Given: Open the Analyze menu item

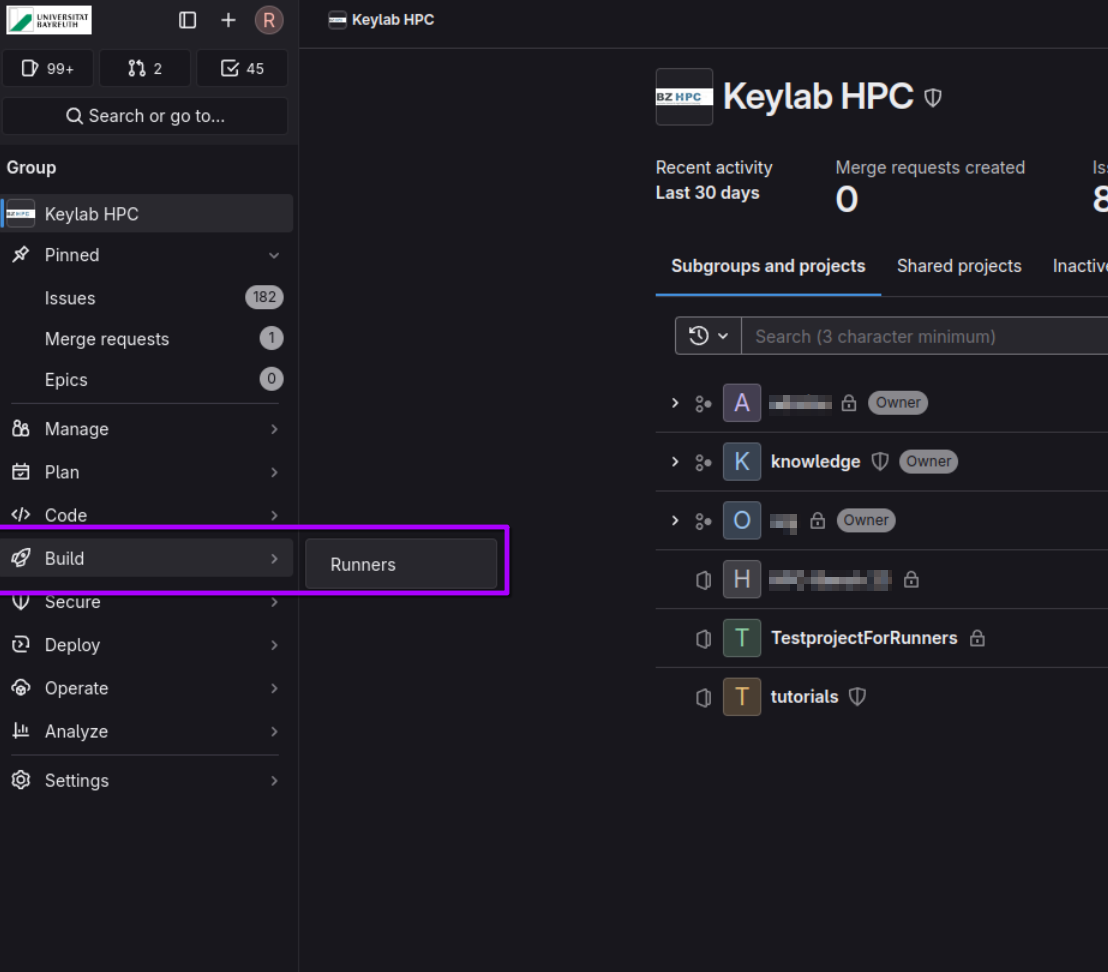Looking at the screenshot, I should tap(147, 731).
